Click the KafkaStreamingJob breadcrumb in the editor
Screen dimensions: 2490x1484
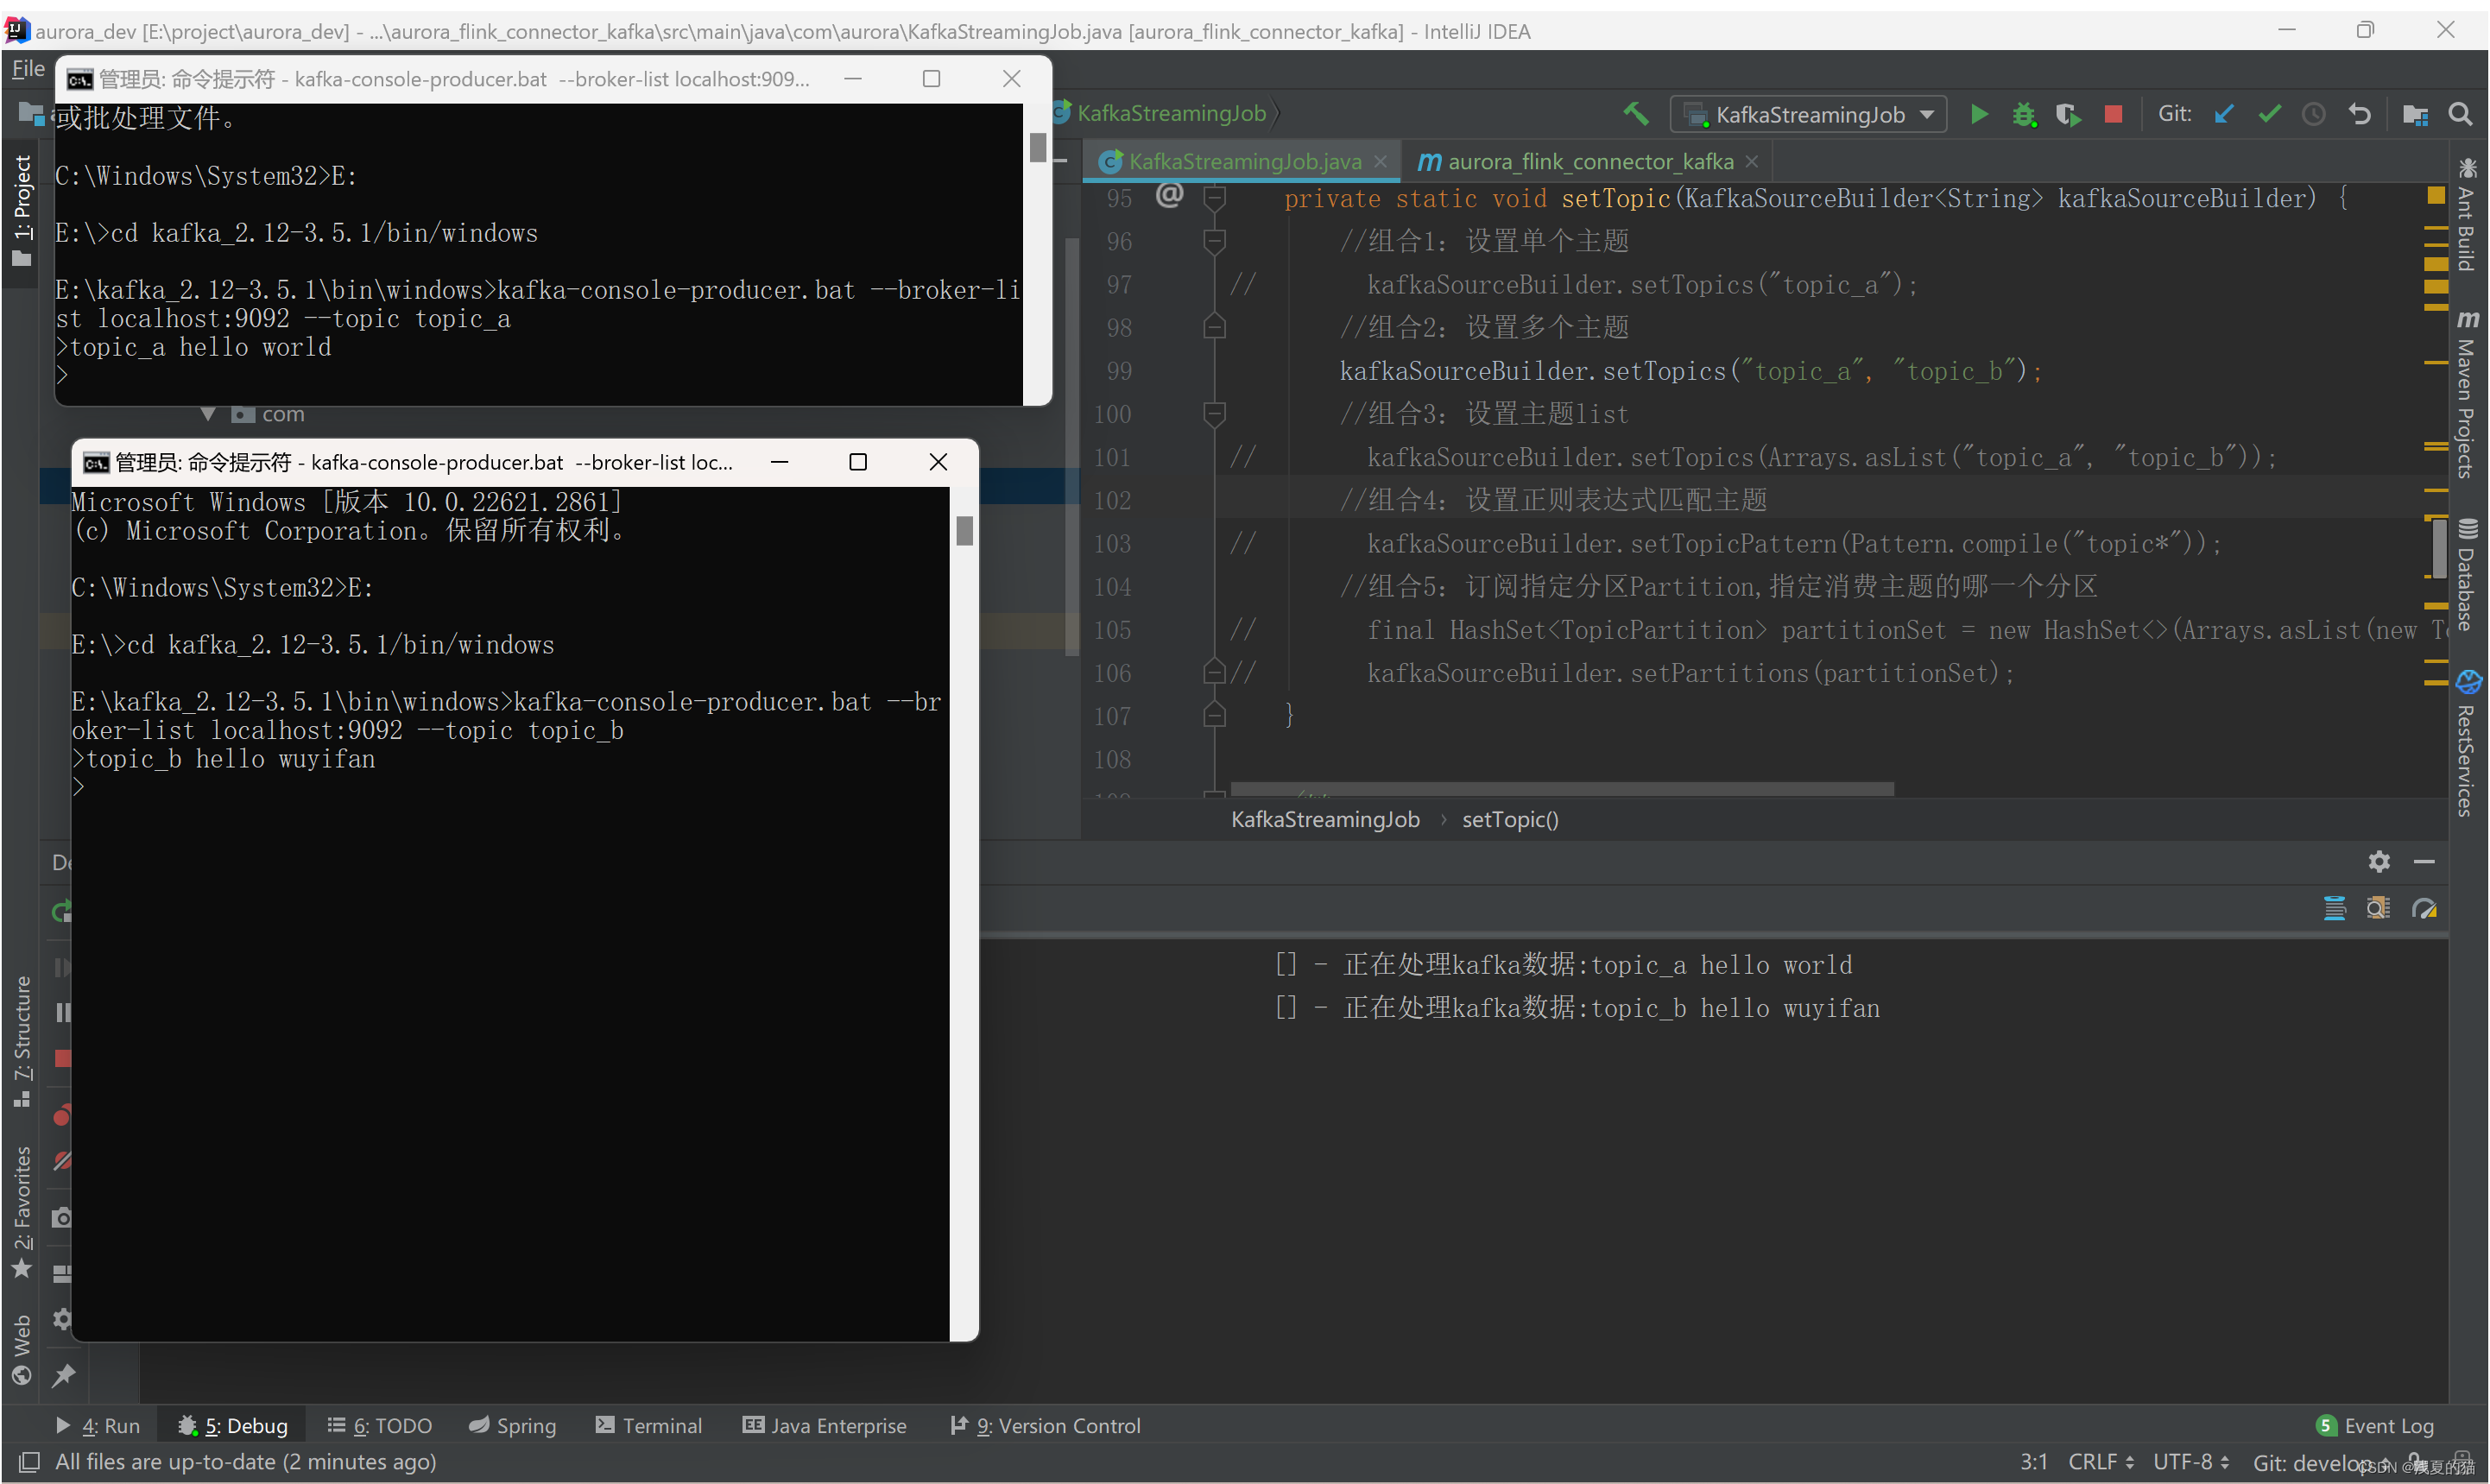1325,819
